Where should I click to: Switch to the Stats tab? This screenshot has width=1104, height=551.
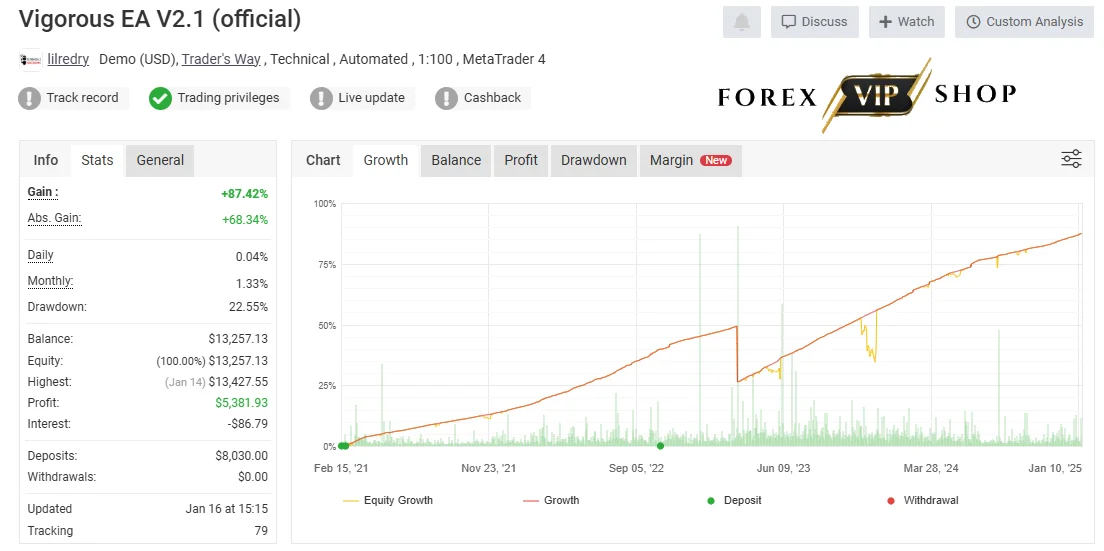pos(97,160)
